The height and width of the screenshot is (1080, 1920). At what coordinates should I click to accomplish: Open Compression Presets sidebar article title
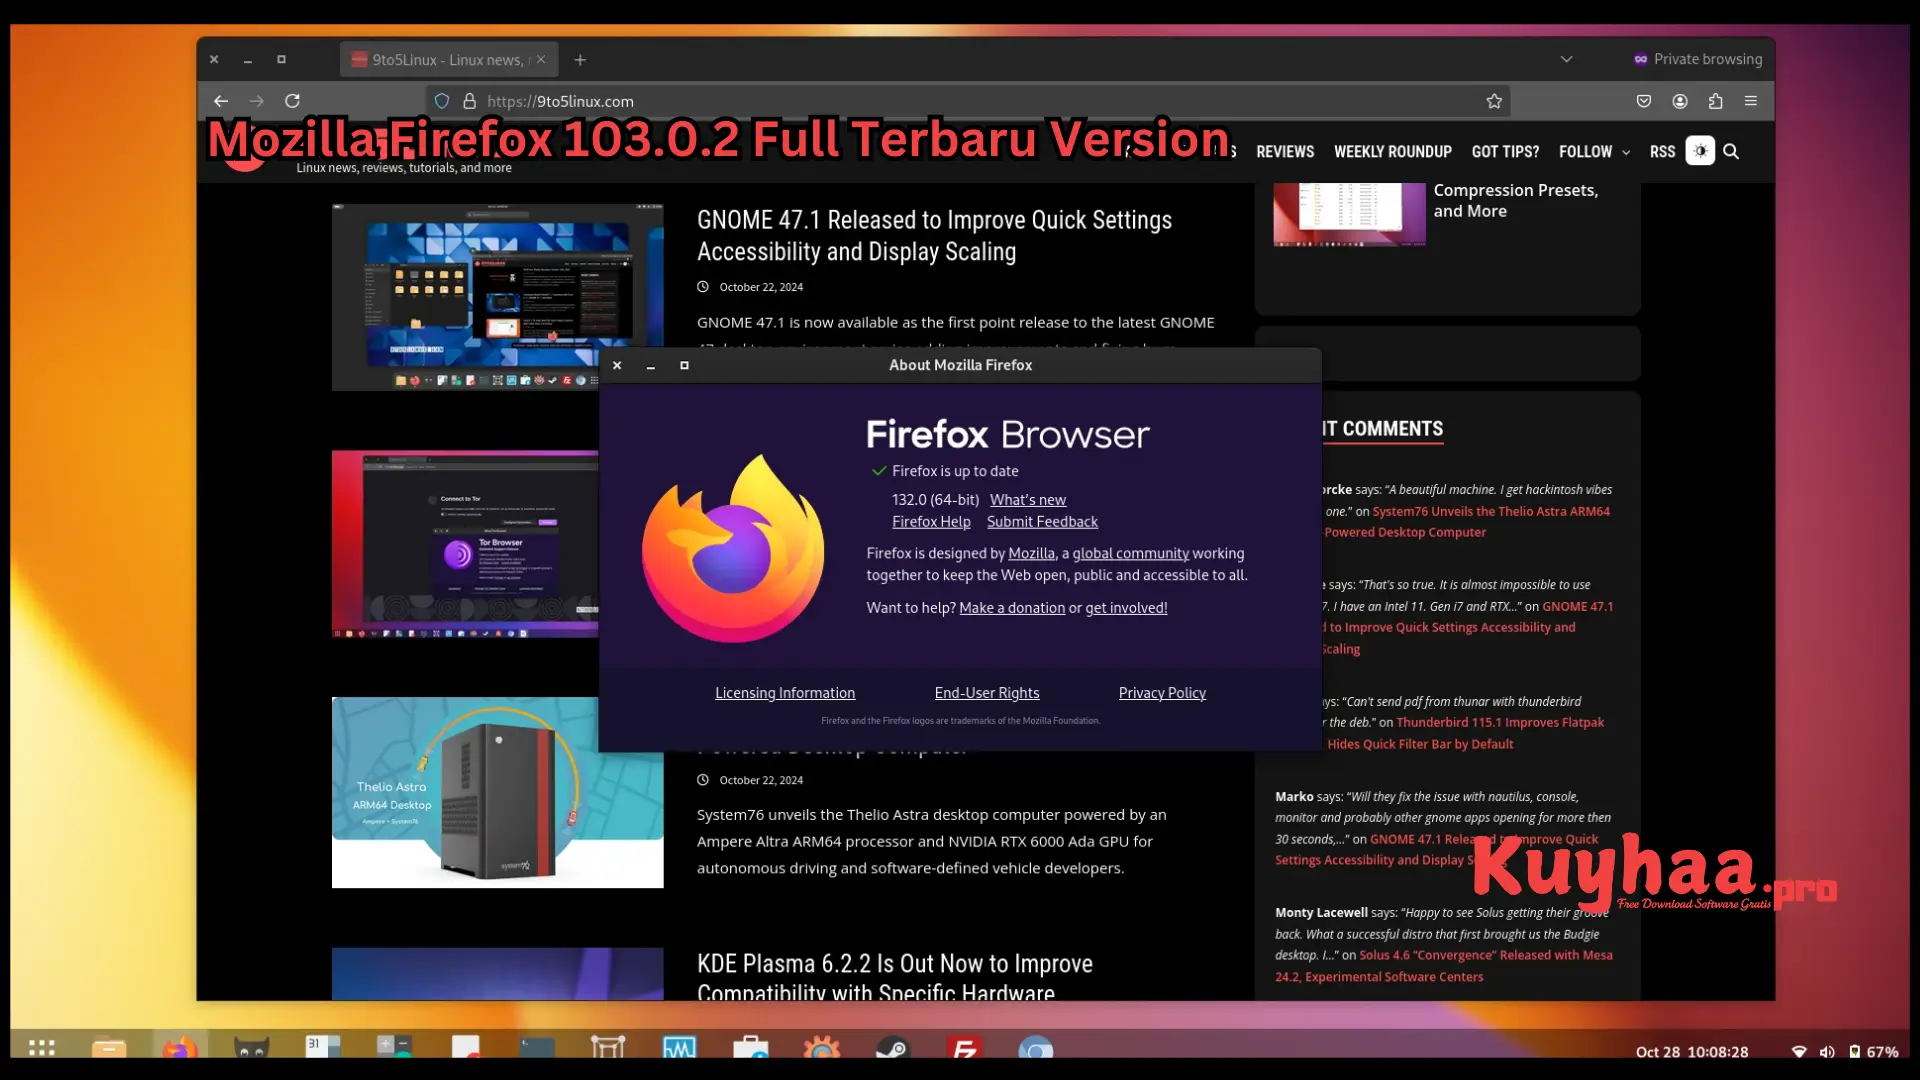tap(1516, 200)
